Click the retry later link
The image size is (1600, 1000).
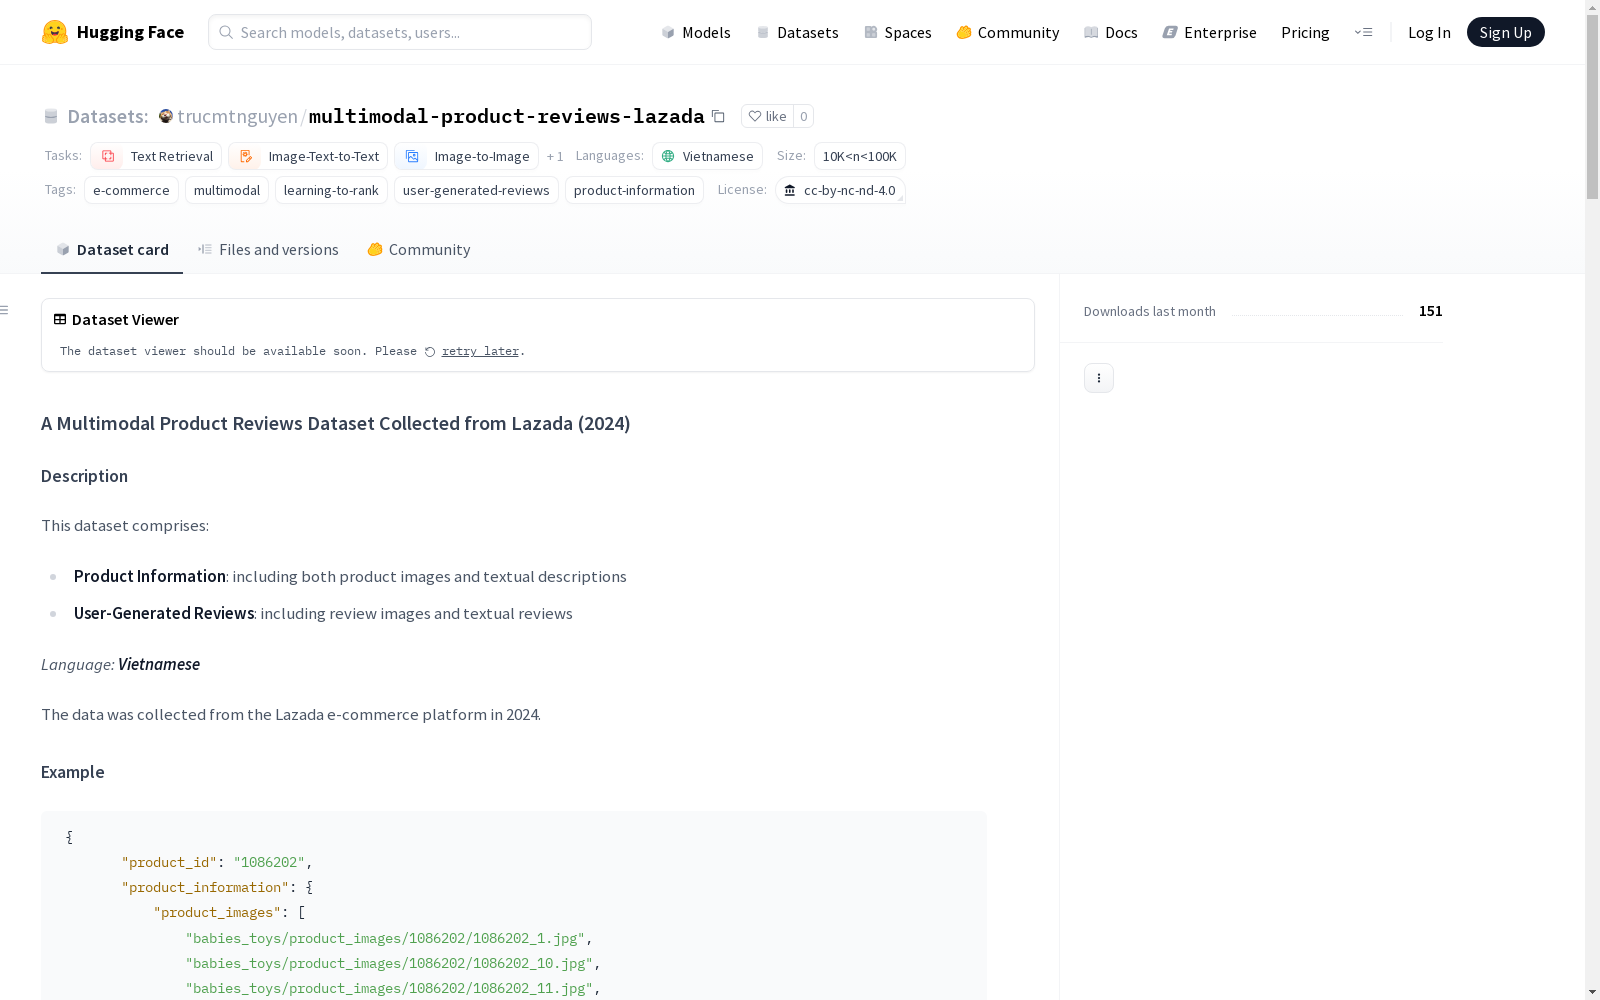click(x=480, y=351)
